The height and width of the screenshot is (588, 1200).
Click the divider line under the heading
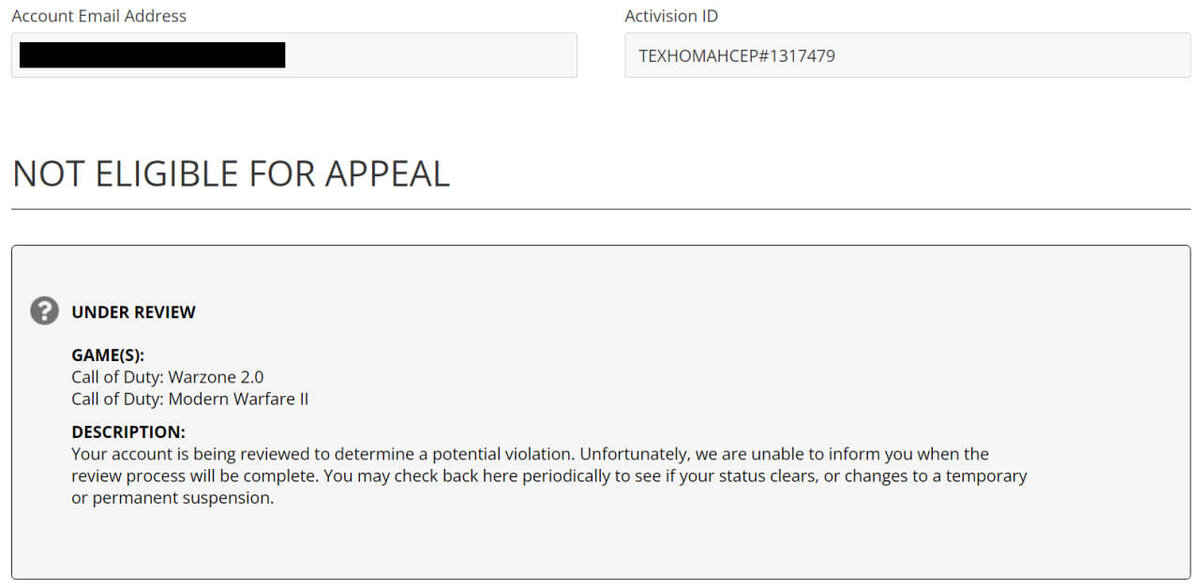pos(601,209)
